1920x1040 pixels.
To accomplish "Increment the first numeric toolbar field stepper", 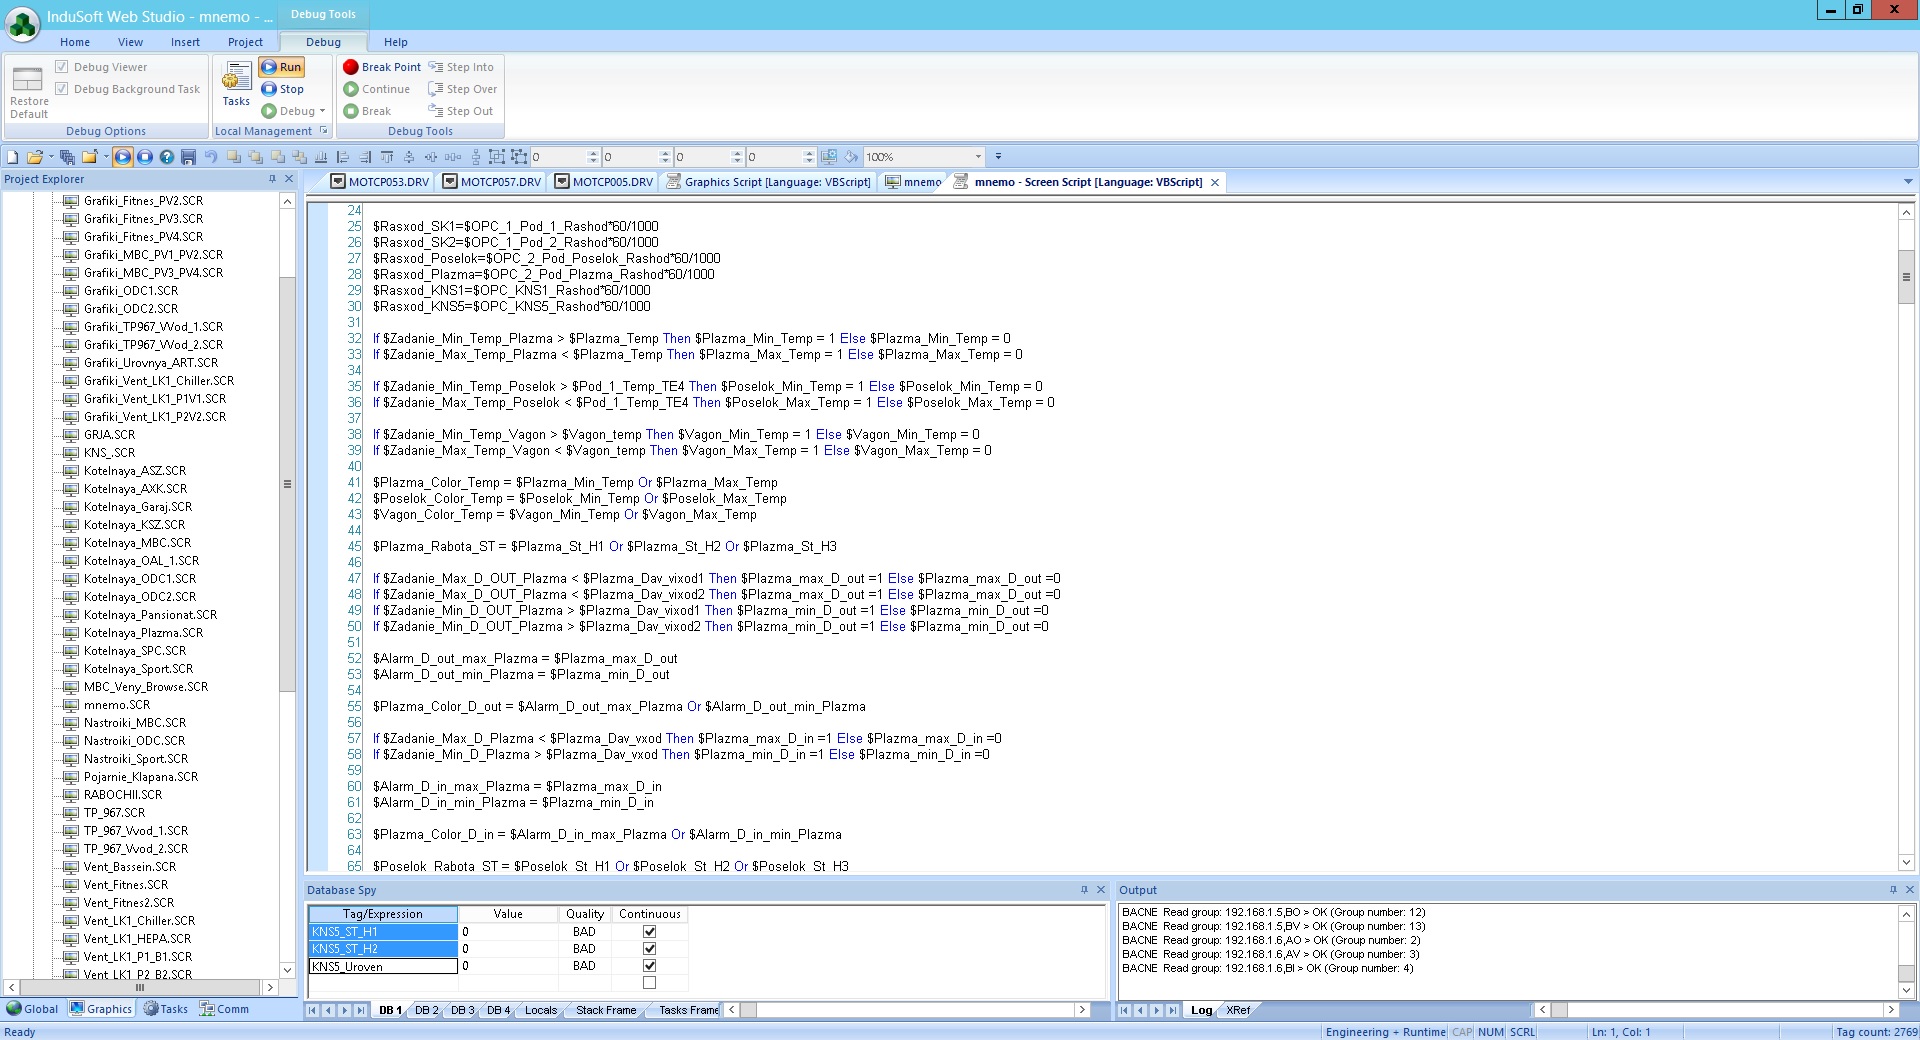I will tap(593, 153).
